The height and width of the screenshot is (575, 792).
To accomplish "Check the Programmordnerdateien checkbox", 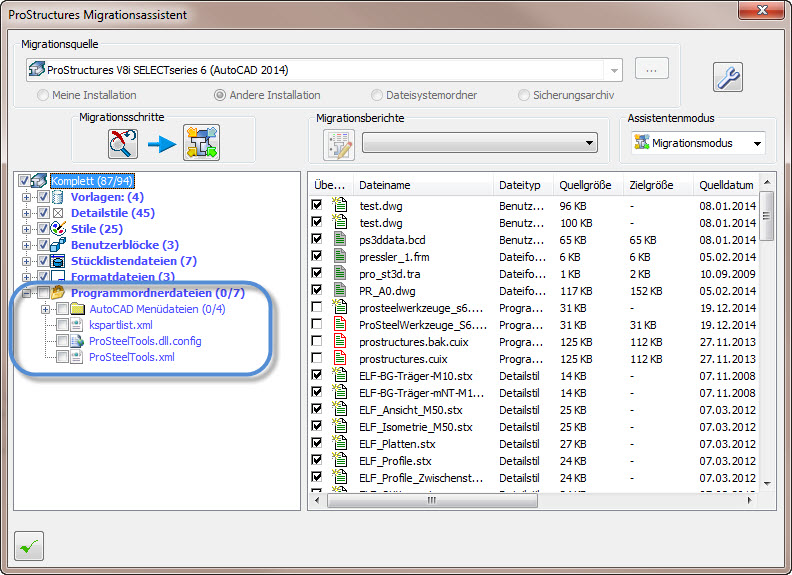I will pos(43,293).
